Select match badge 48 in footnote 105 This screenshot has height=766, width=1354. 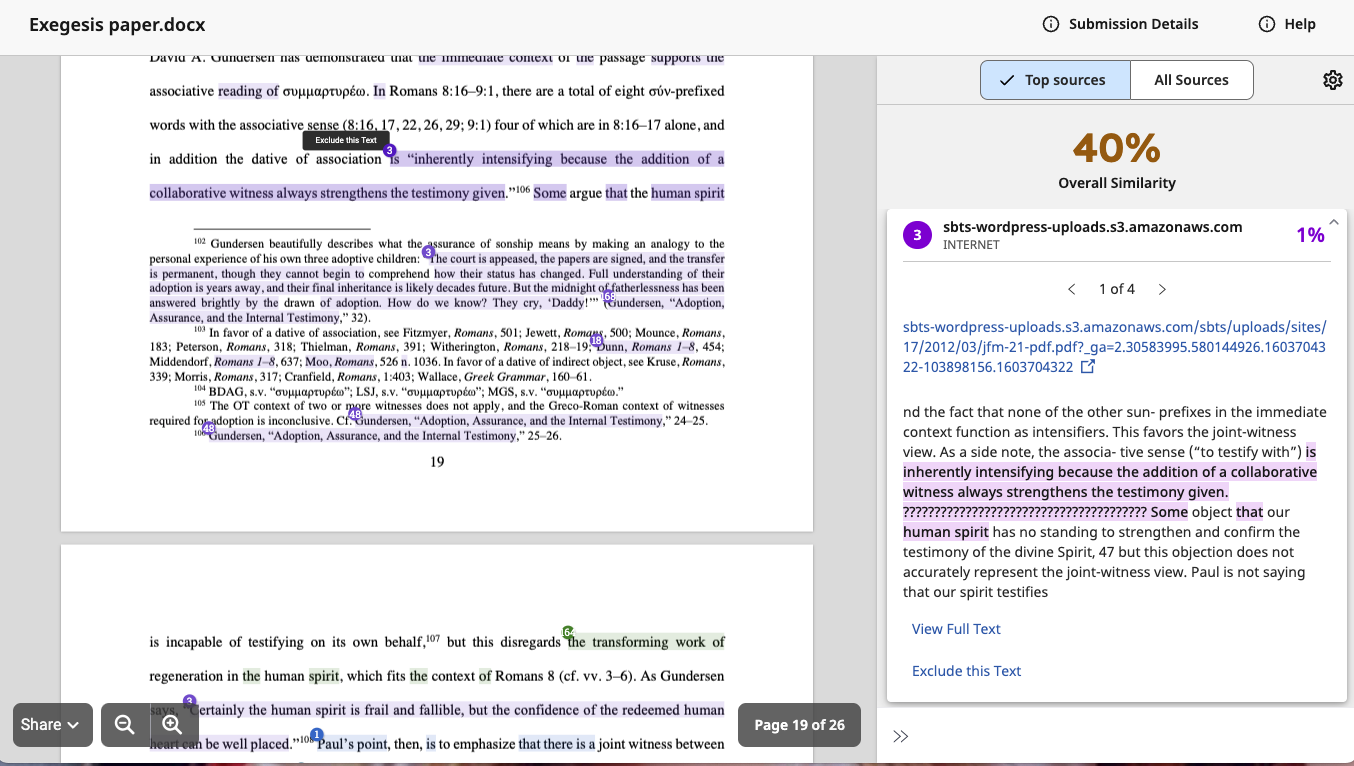355,414
